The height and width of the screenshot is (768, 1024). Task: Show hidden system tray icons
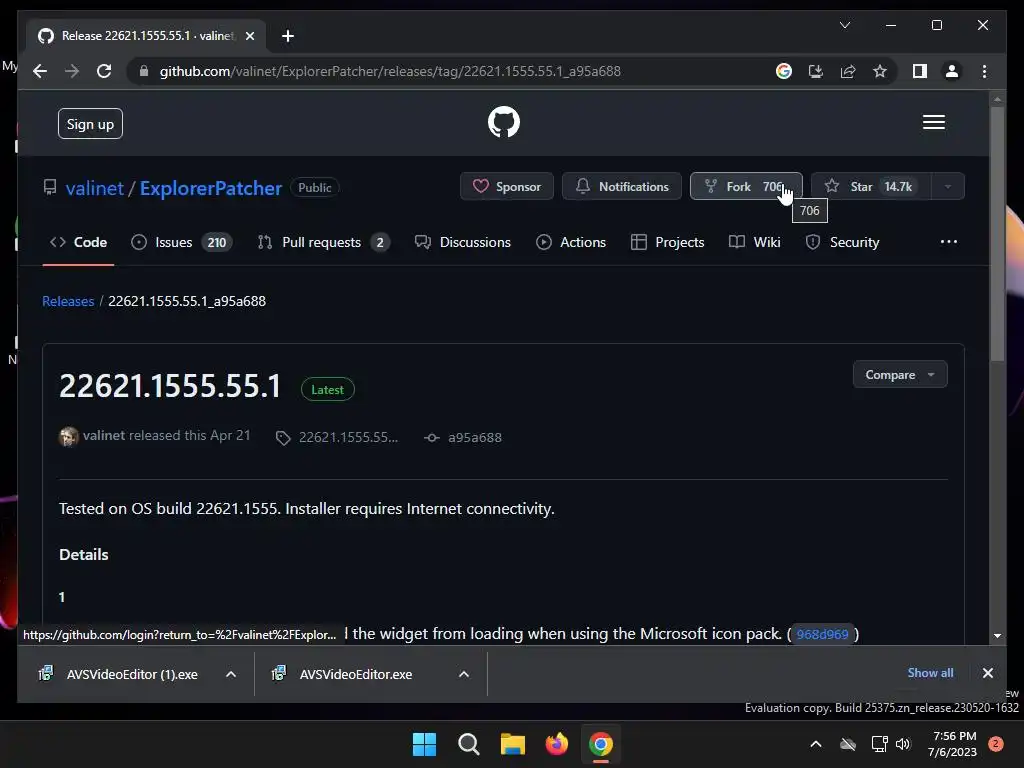click(x=816, y=744)
